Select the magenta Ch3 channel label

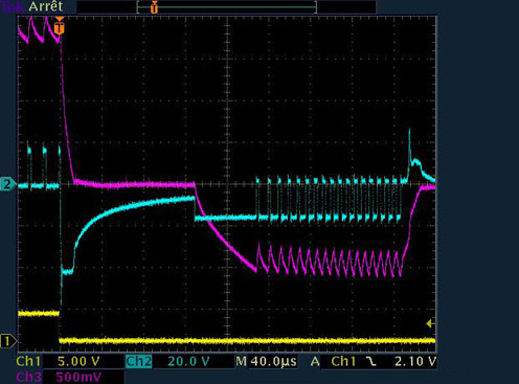29,377
